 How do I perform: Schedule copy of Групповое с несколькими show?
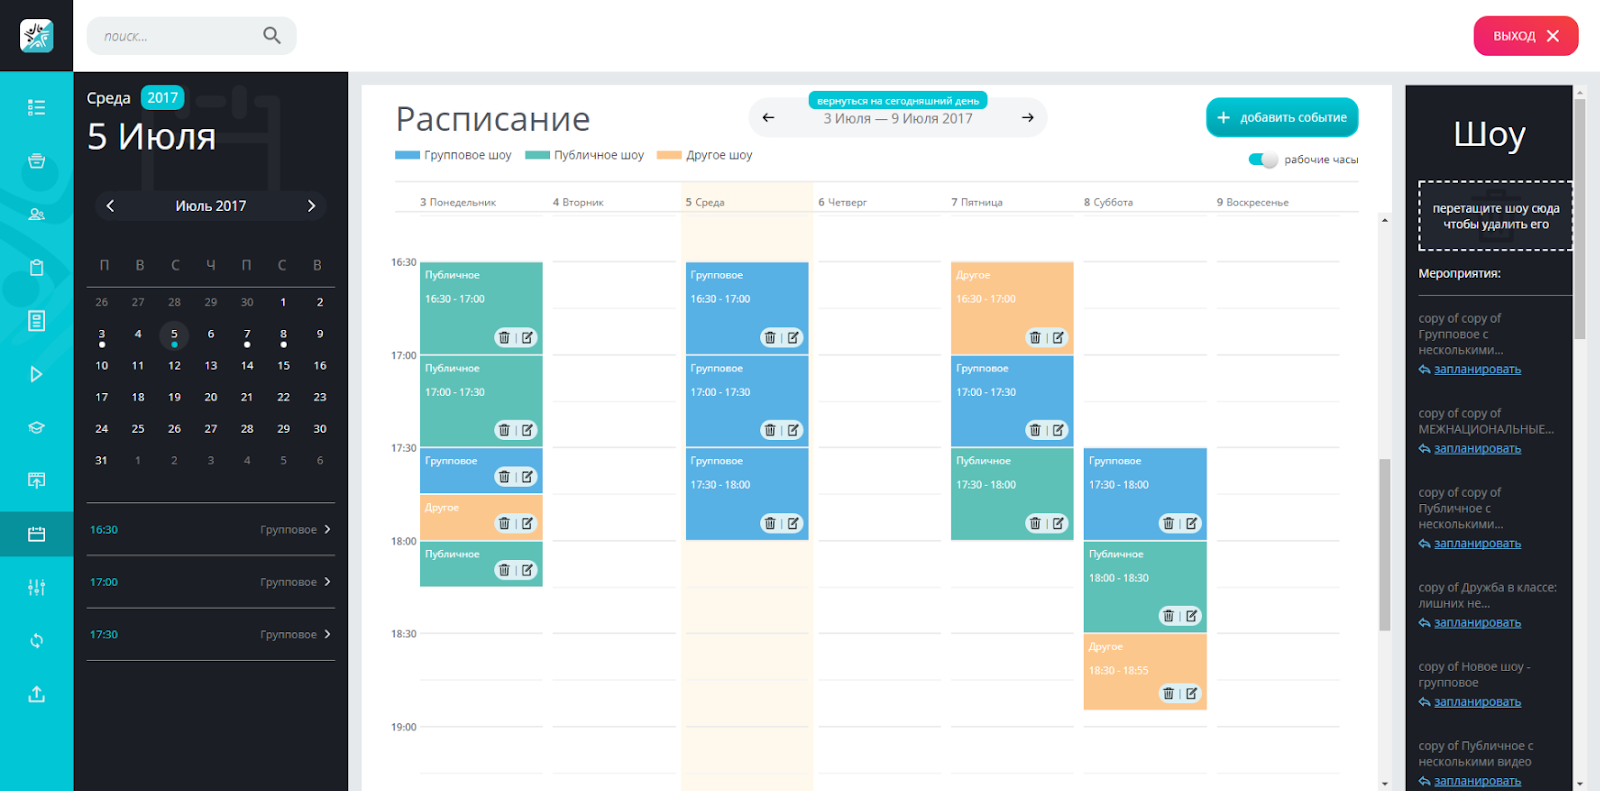[x=1477, y=369]
